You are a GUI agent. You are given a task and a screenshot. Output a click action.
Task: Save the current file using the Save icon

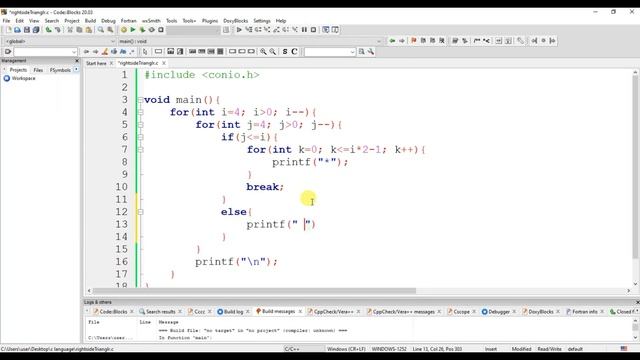point(27,30)
